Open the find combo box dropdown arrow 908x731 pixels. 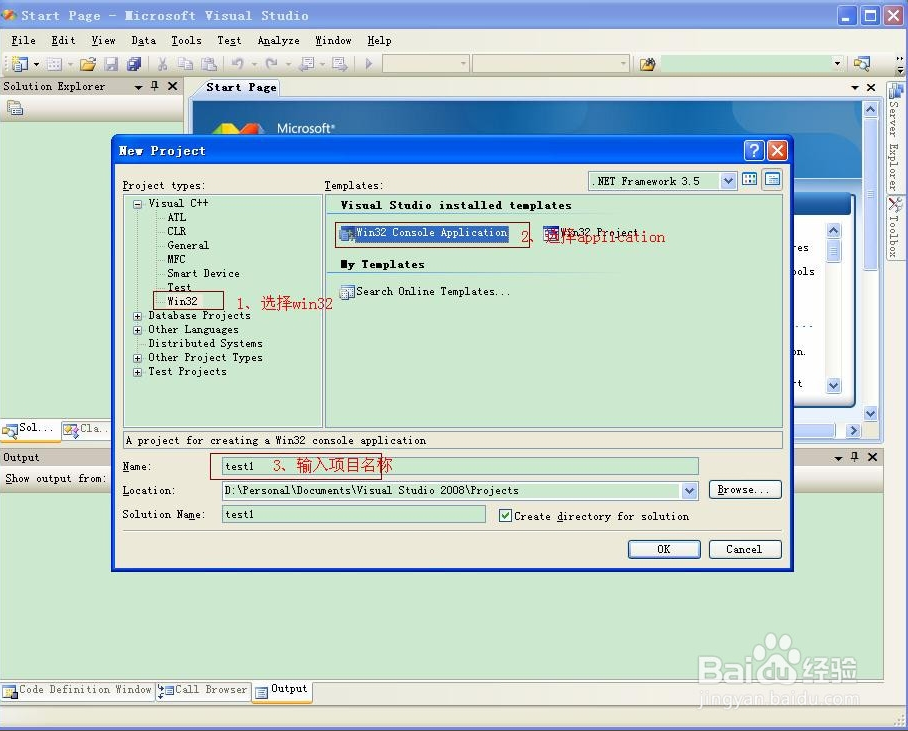coord(837,63)
